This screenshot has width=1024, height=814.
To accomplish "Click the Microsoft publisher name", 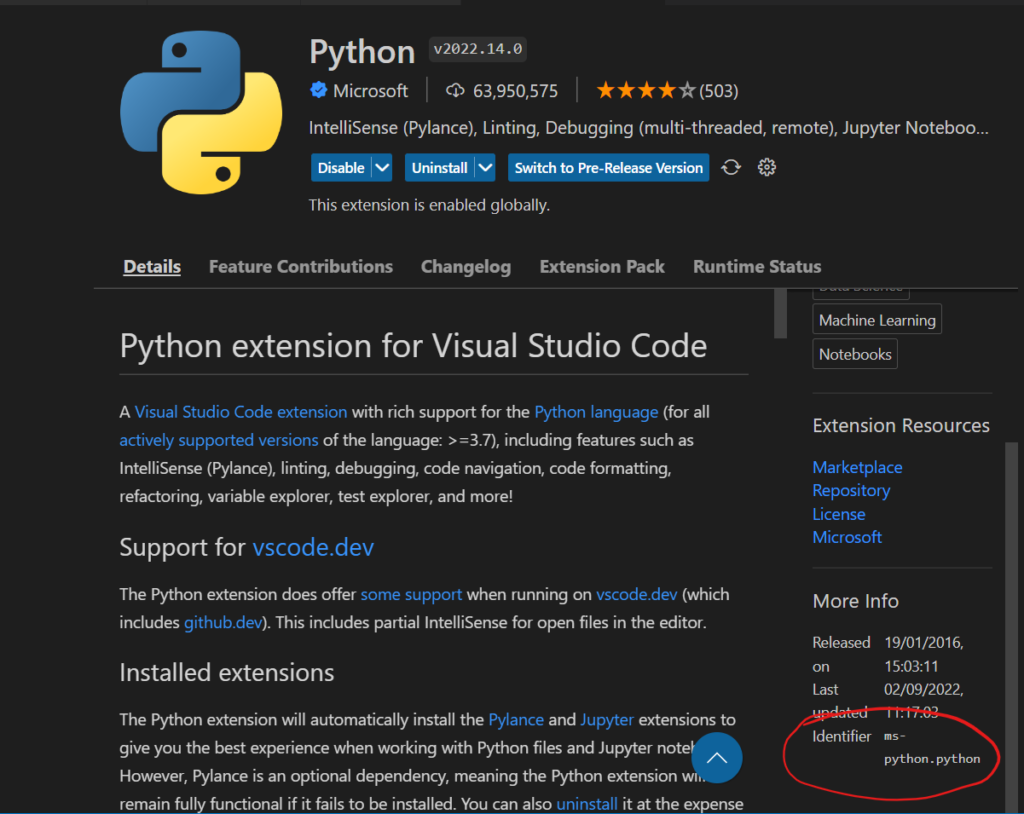I will point(370,91).
